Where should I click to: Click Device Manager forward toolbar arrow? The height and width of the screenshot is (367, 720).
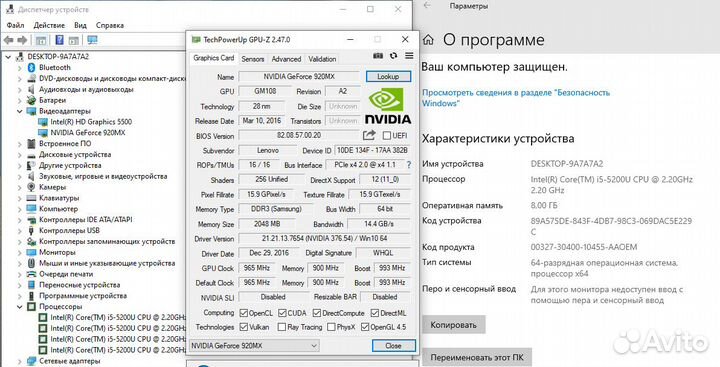(22, 40)
